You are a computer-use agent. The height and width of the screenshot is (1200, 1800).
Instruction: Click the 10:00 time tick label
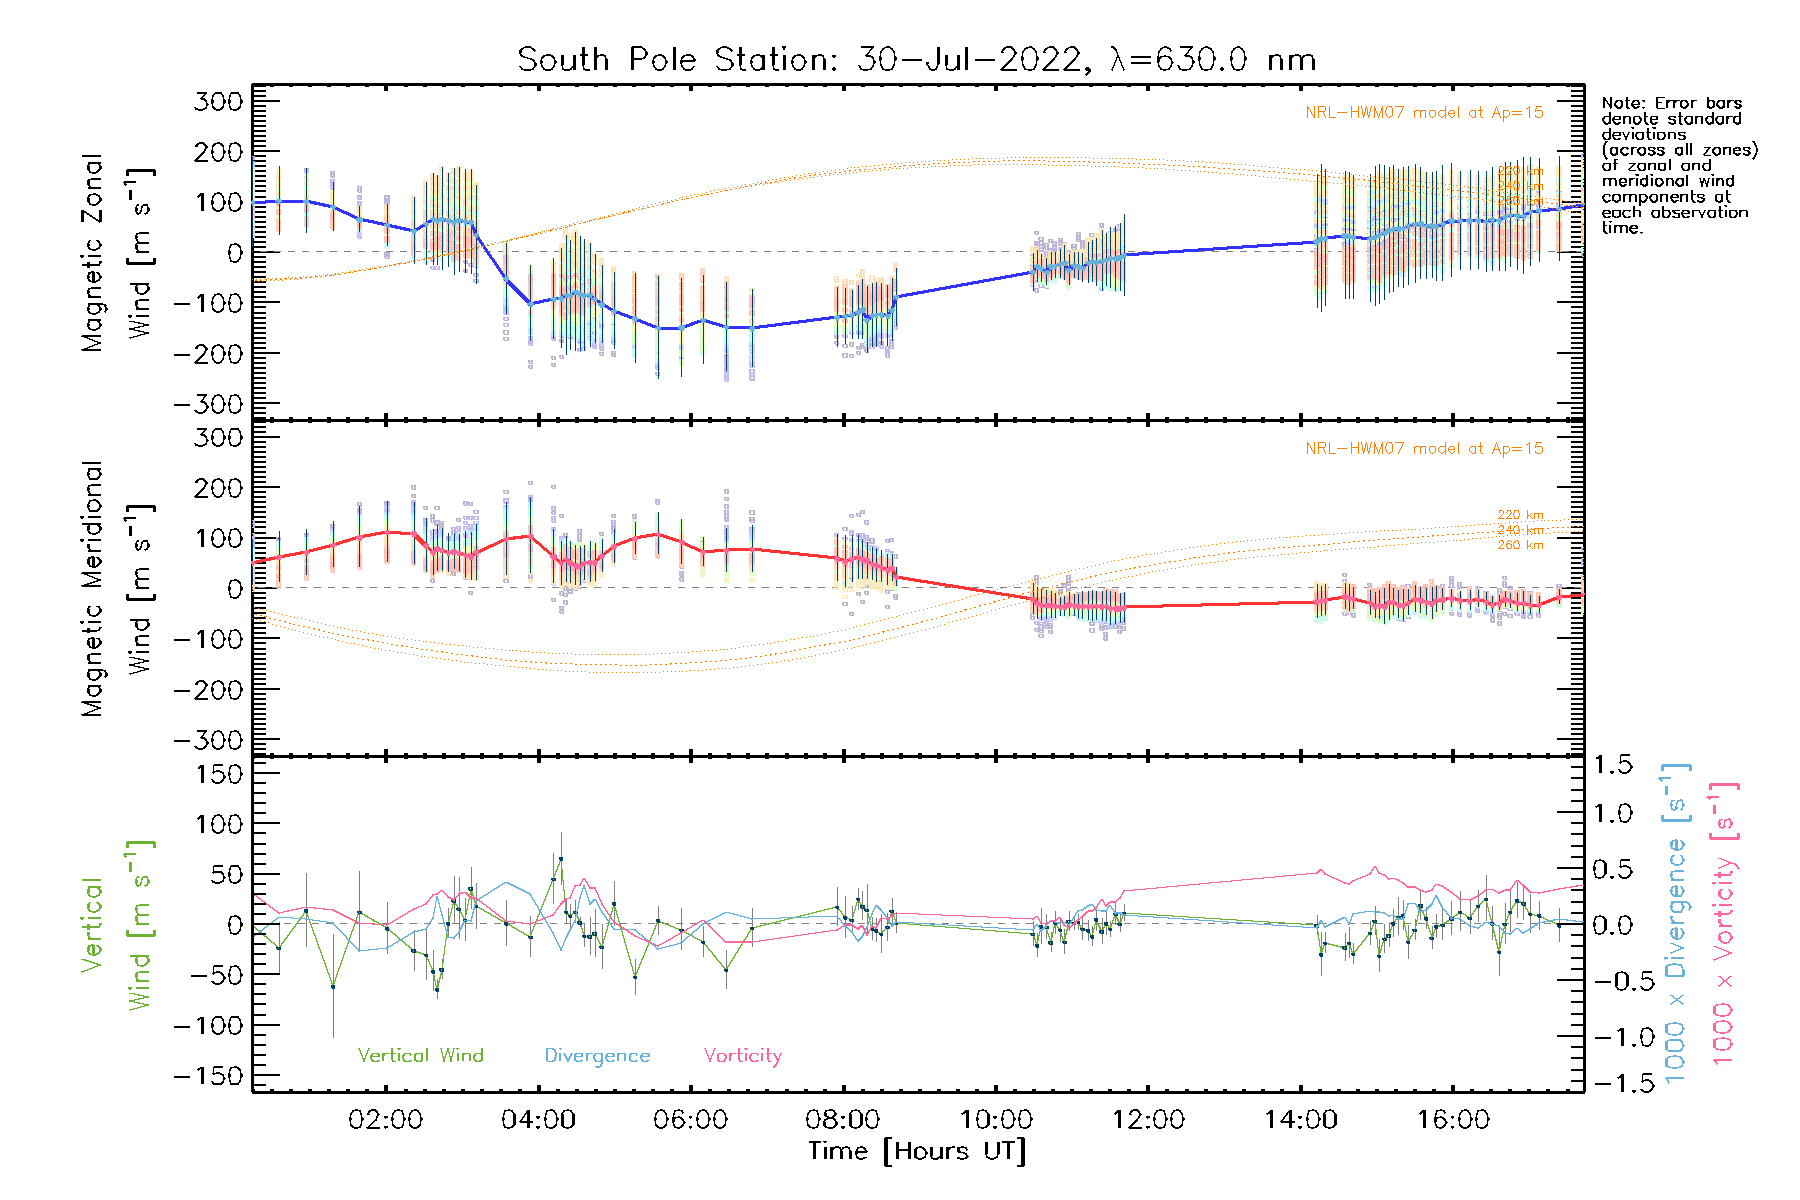click(x=995, y=1120)
